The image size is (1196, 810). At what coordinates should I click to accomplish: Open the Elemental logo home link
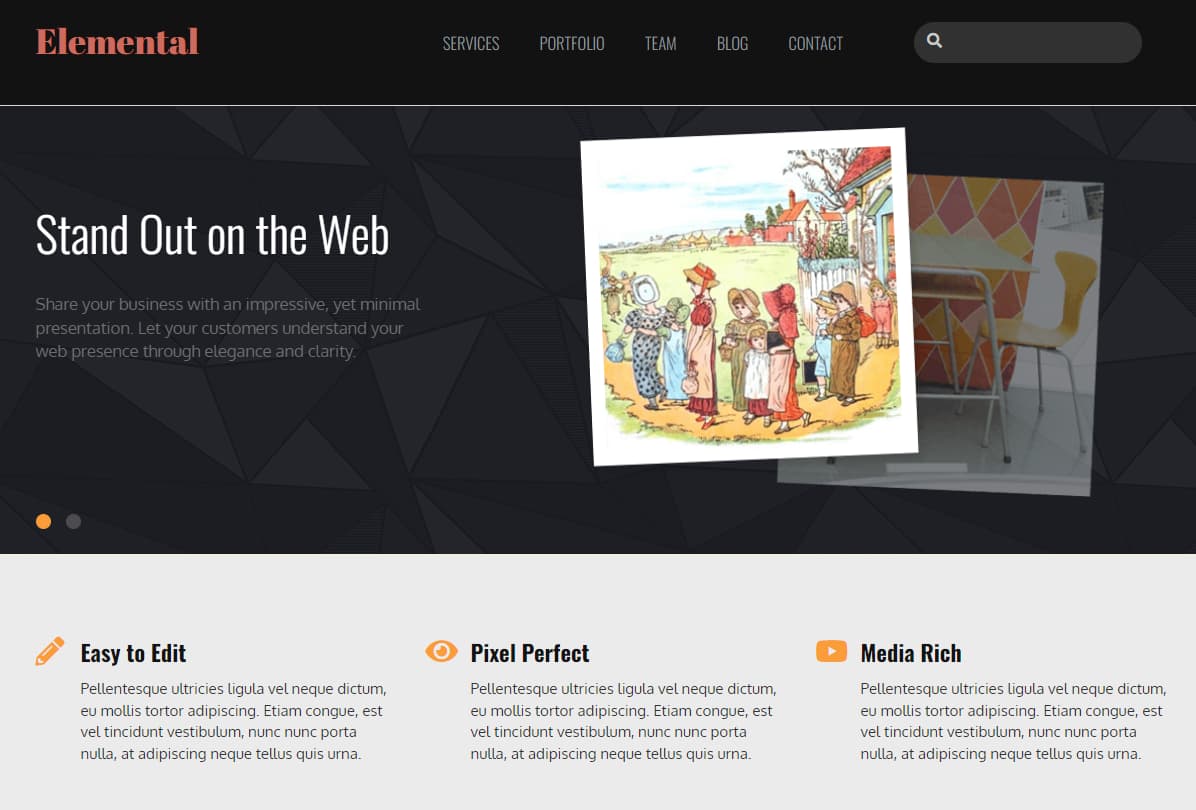117,42
